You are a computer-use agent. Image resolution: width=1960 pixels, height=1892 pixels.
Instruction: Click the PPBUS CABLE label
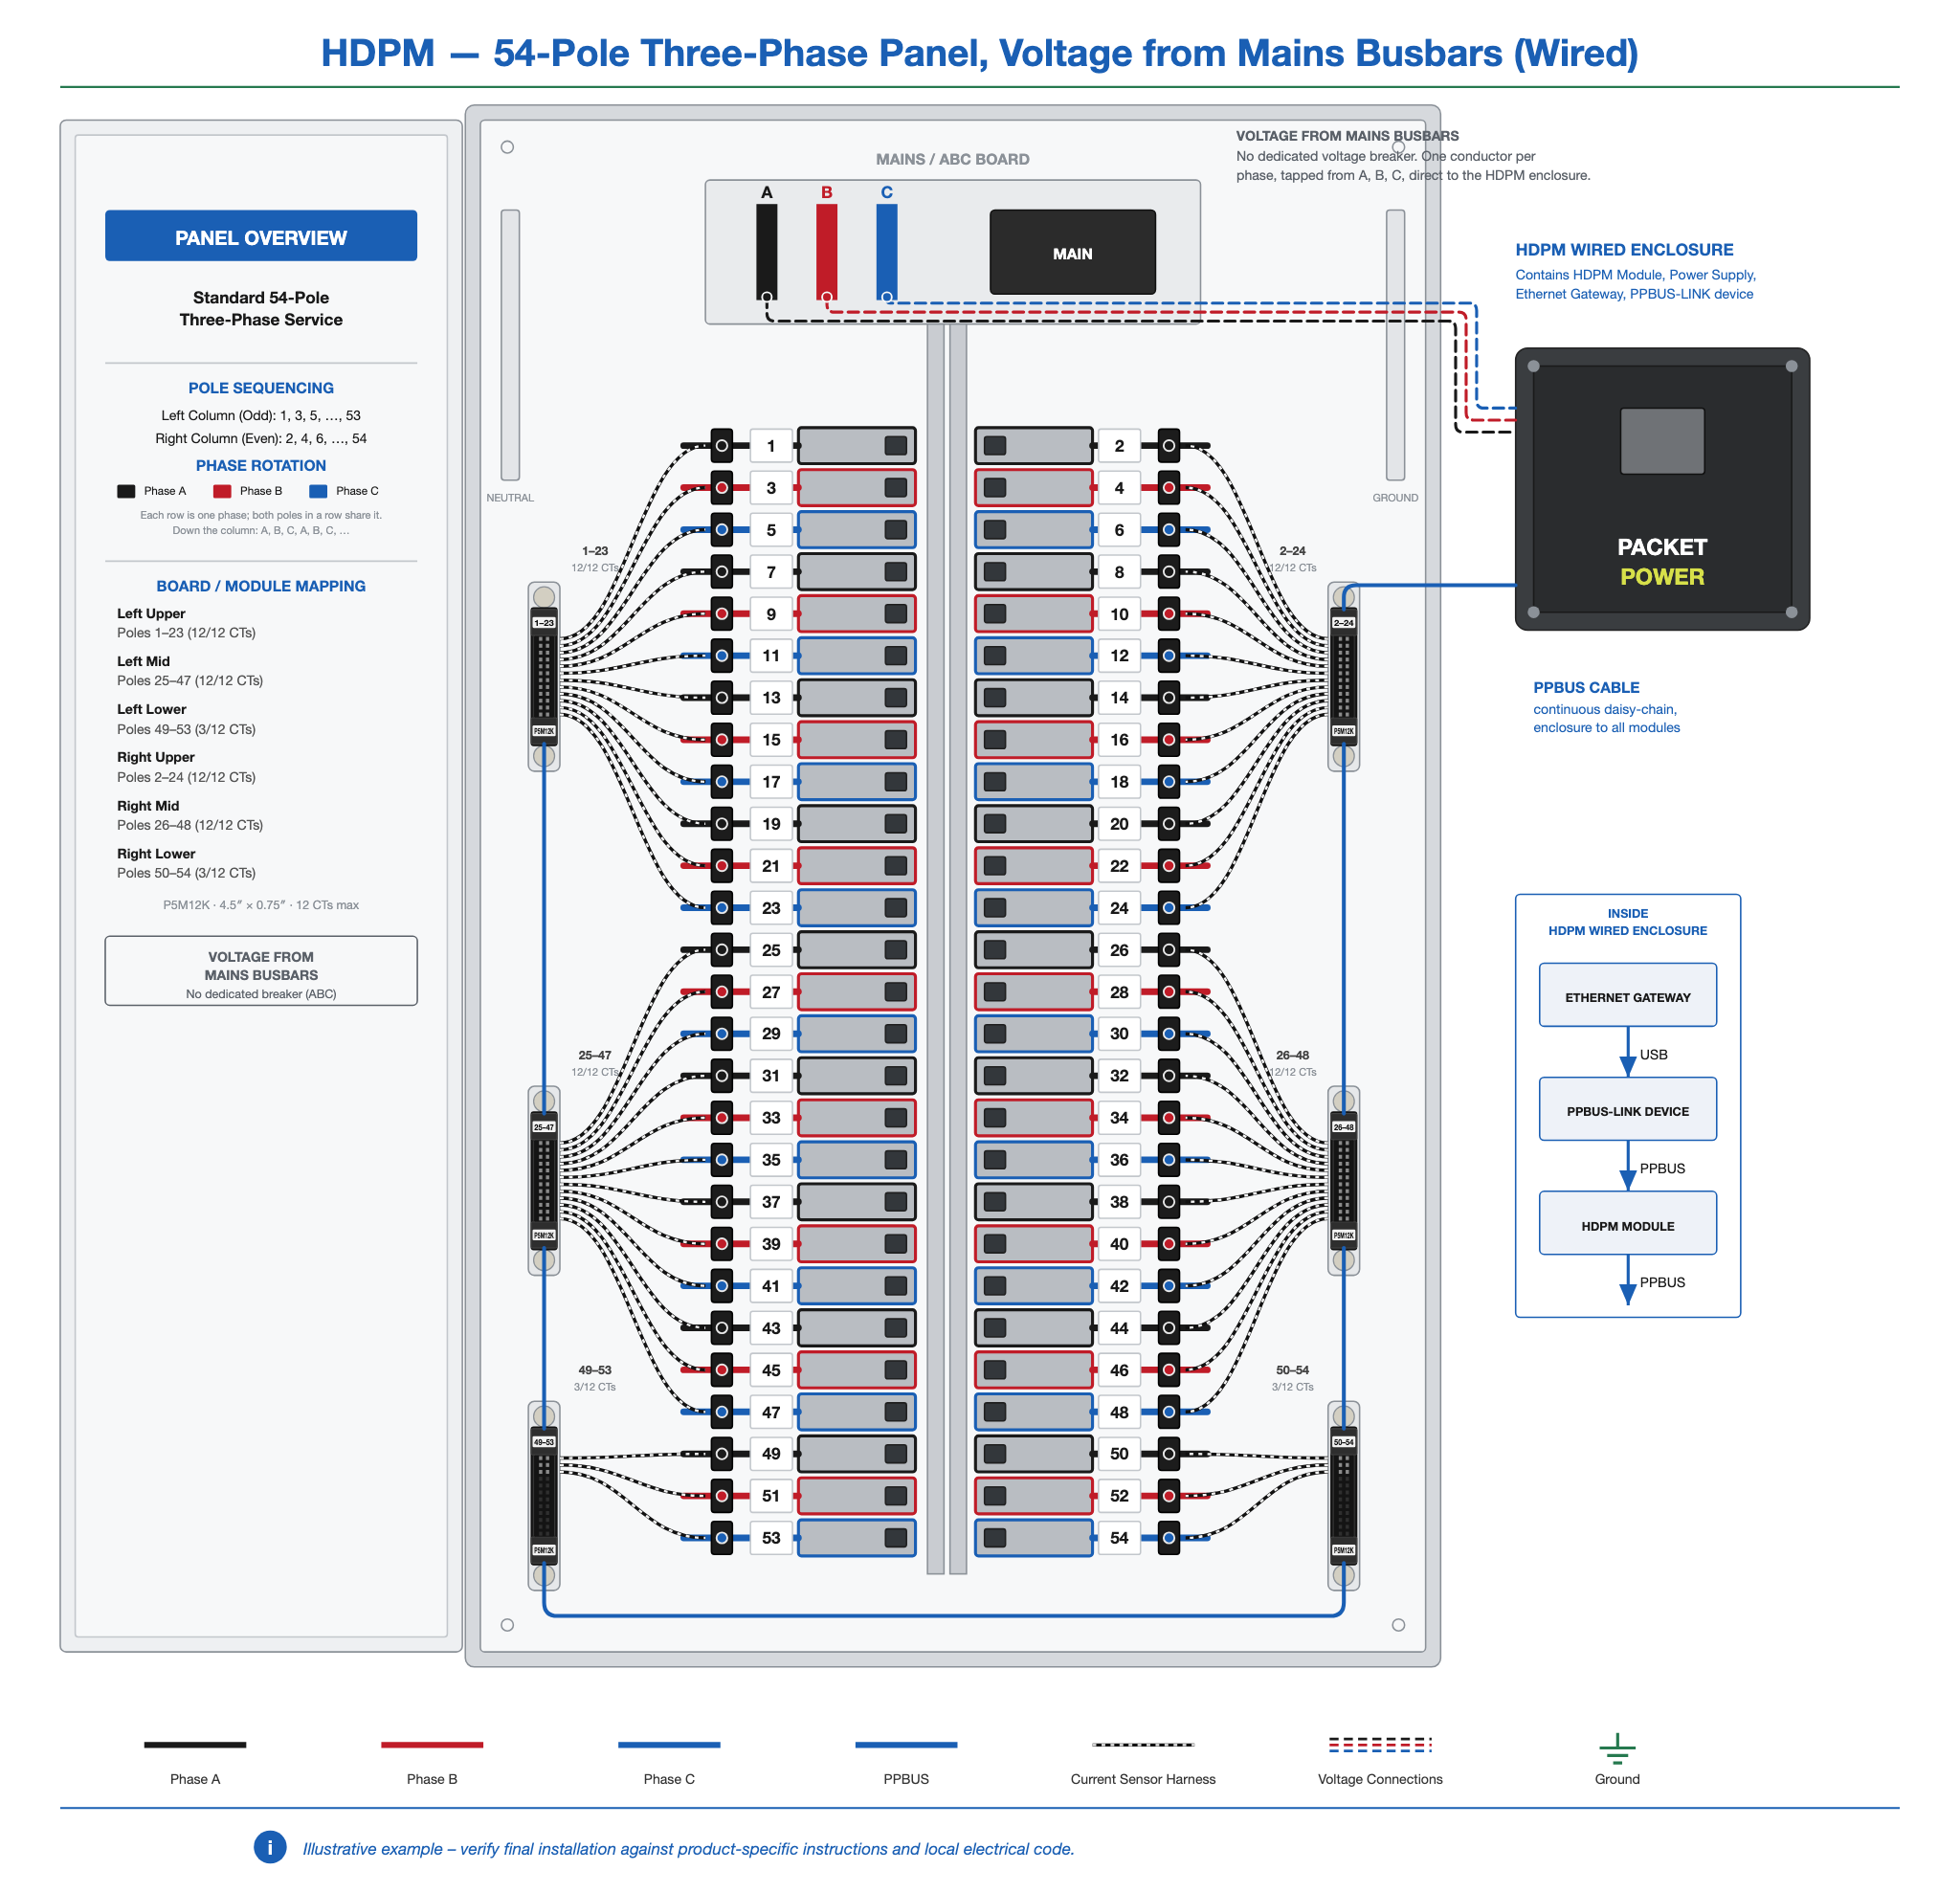pyautogui.click(x=1586, y=688)
